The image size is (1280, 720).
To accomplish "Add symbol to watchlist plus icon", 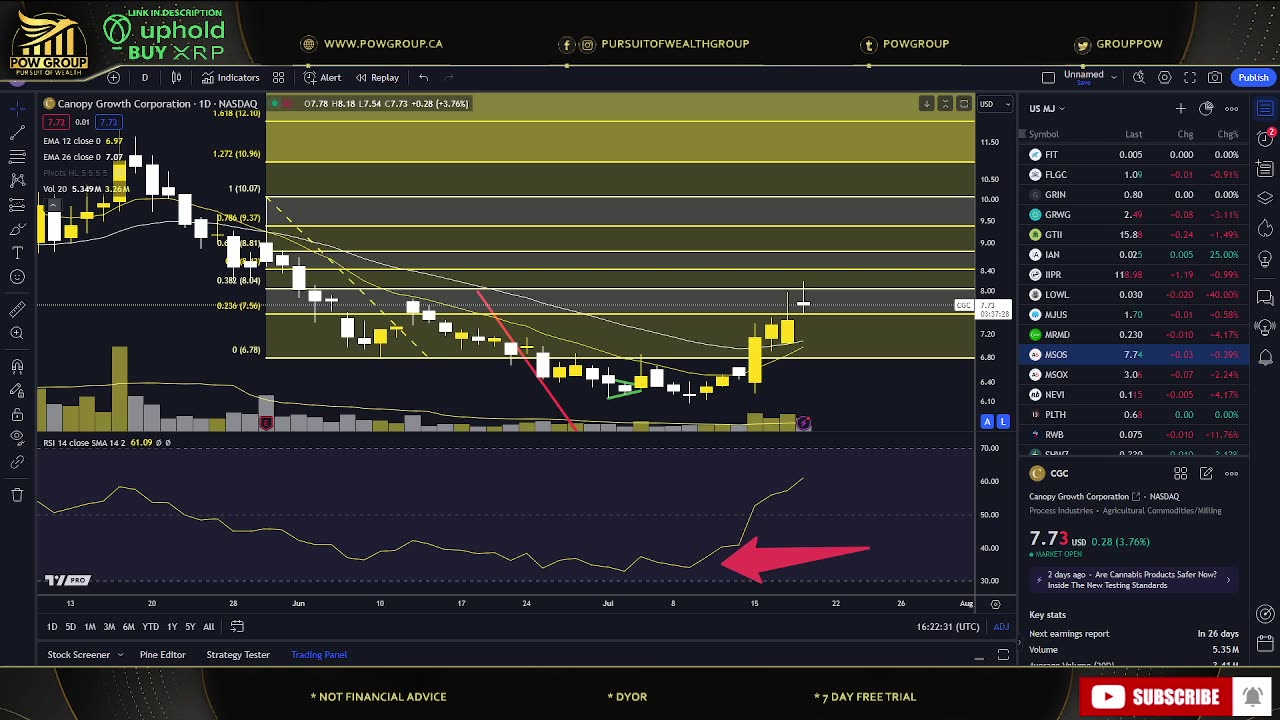I will 1181,108.
